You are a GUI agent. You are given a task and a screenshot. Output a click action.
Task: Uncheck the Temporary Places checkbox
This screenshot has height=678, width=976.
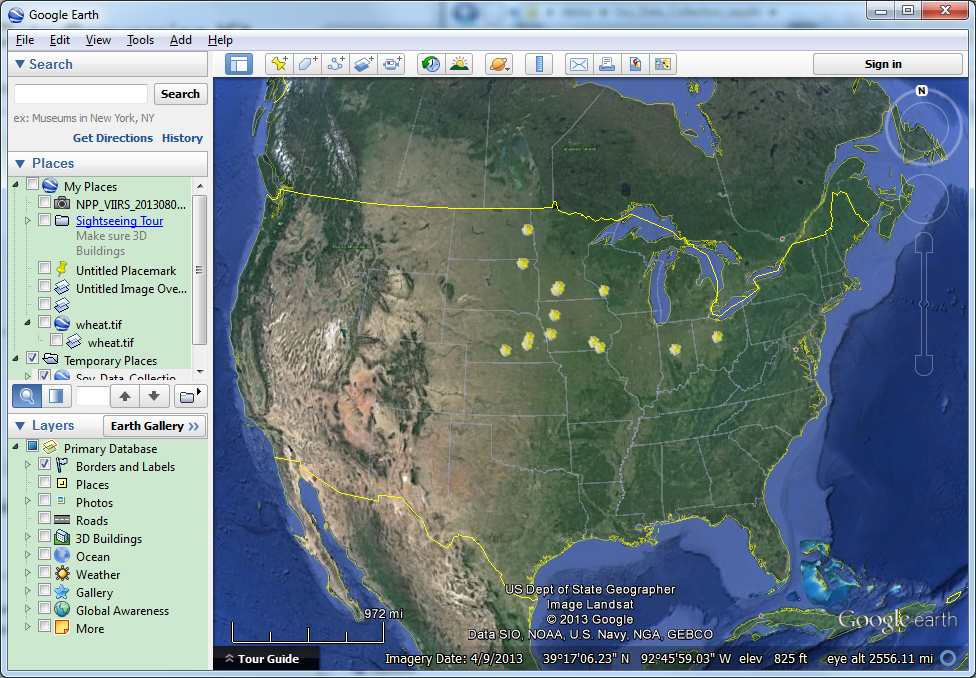point(32,359)
